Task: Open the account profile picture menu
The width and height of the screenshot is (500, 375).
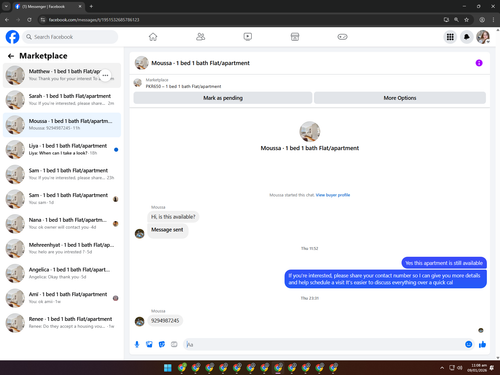Action: tap(483, 37)
